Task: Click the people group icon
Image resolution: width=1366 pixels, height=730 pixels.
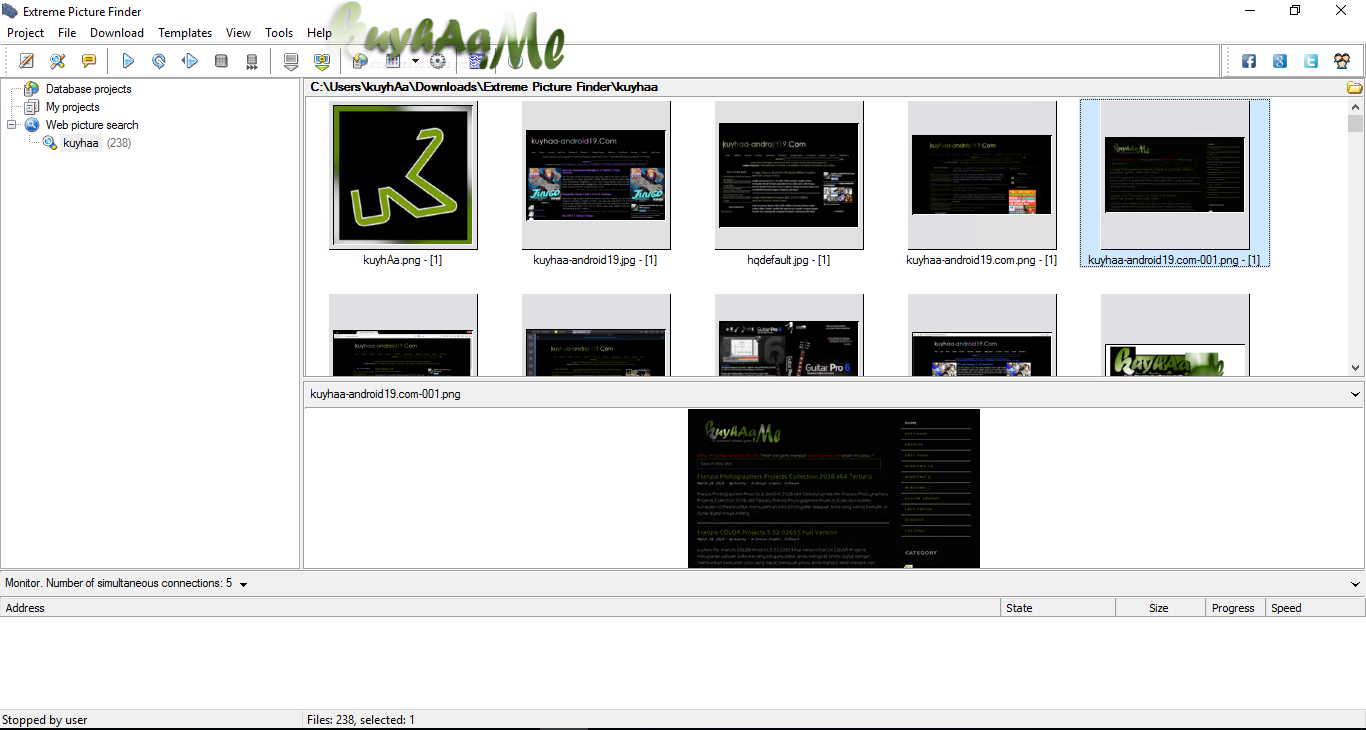Action: pyautogui.click(x=1342, y=61)
